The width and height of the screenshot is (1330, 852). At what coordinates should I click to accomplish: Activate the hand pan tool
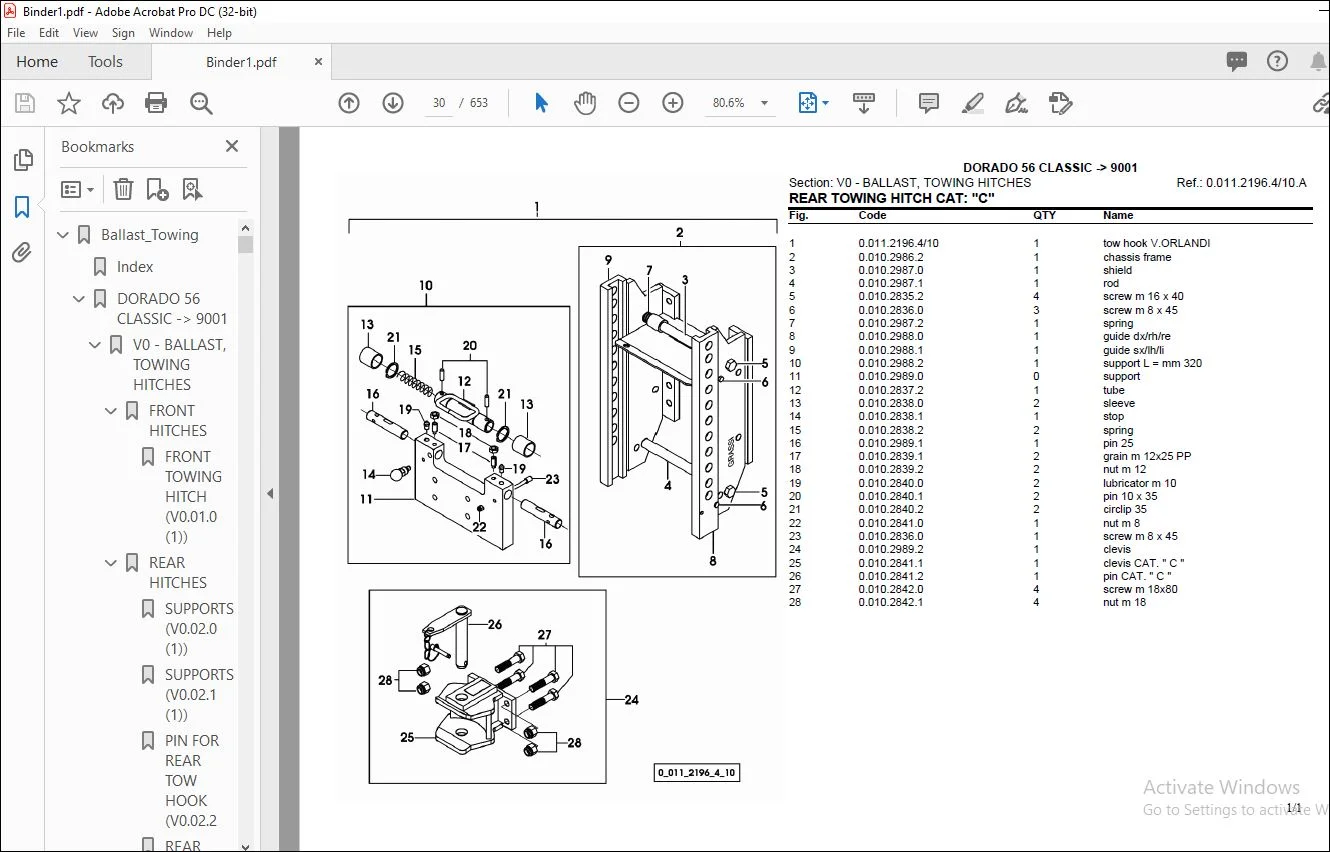(x=585, y=103)
